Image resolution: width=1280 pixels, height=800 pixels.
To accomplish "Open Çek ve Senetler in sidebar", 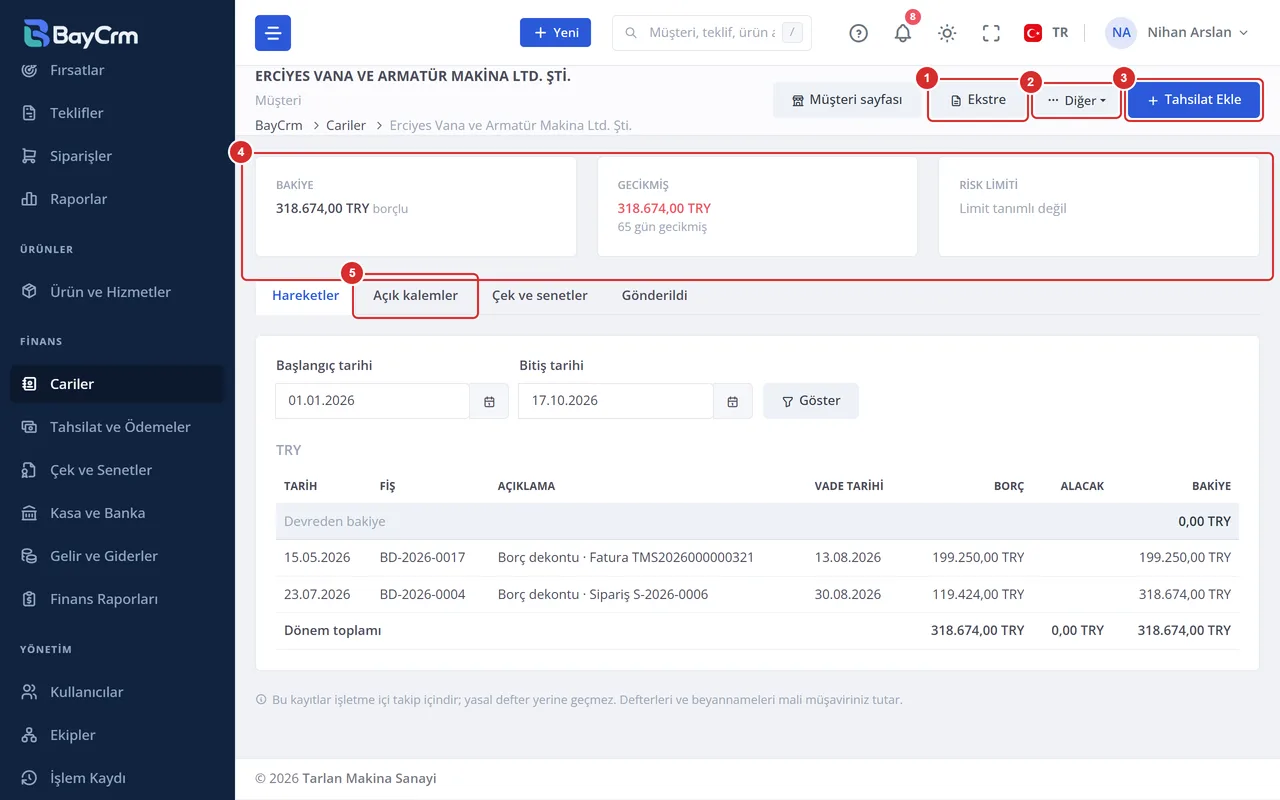I will point(117,470).
